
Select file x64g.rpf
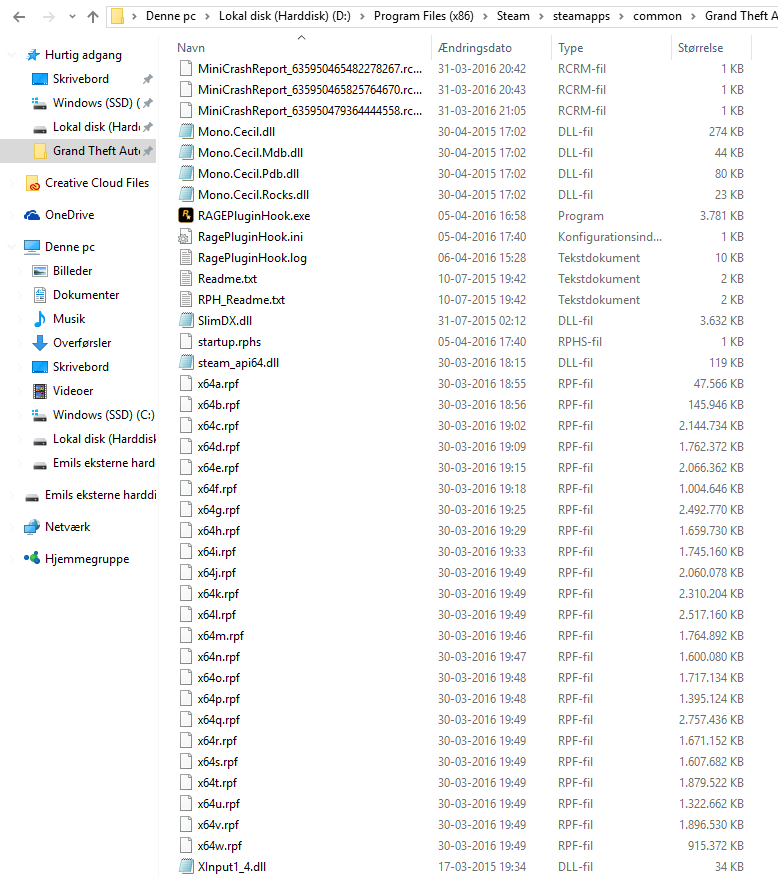219,510
